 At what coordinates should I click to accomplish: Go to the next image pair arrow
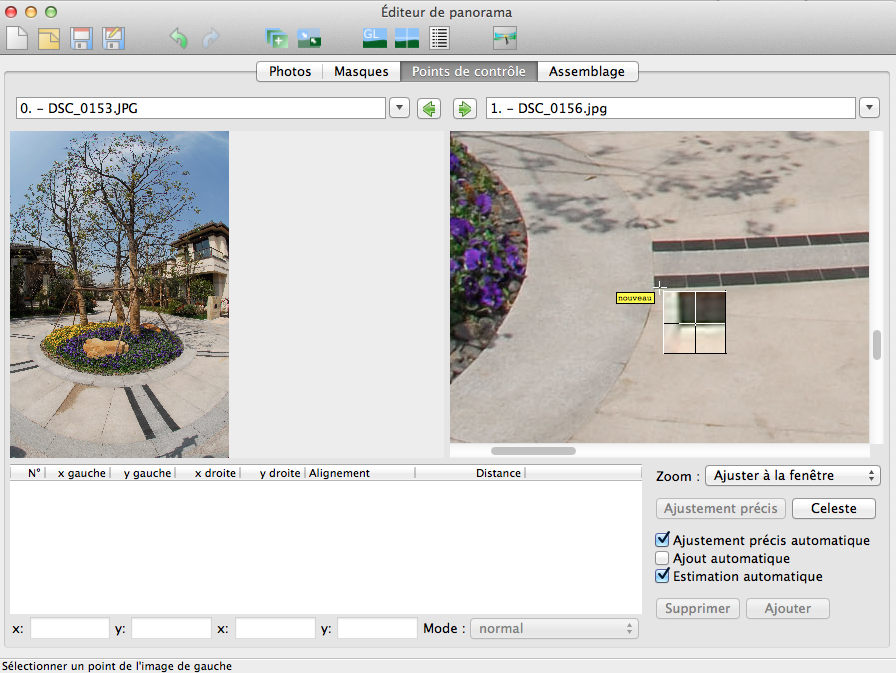[464, 108]
